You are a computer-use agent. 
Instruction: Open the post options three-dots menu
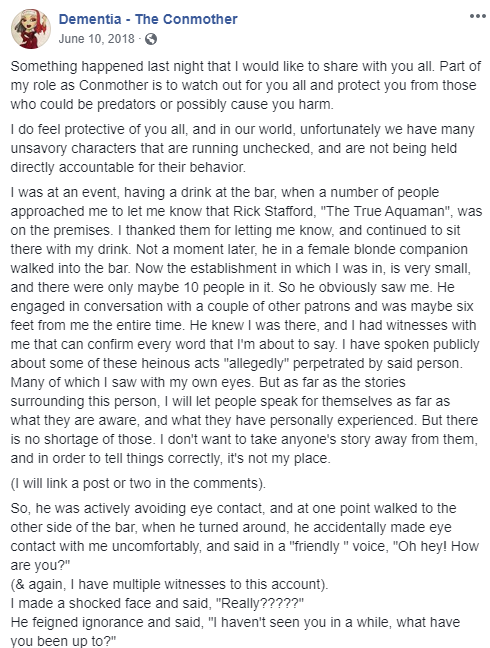(x=478, y=16)
